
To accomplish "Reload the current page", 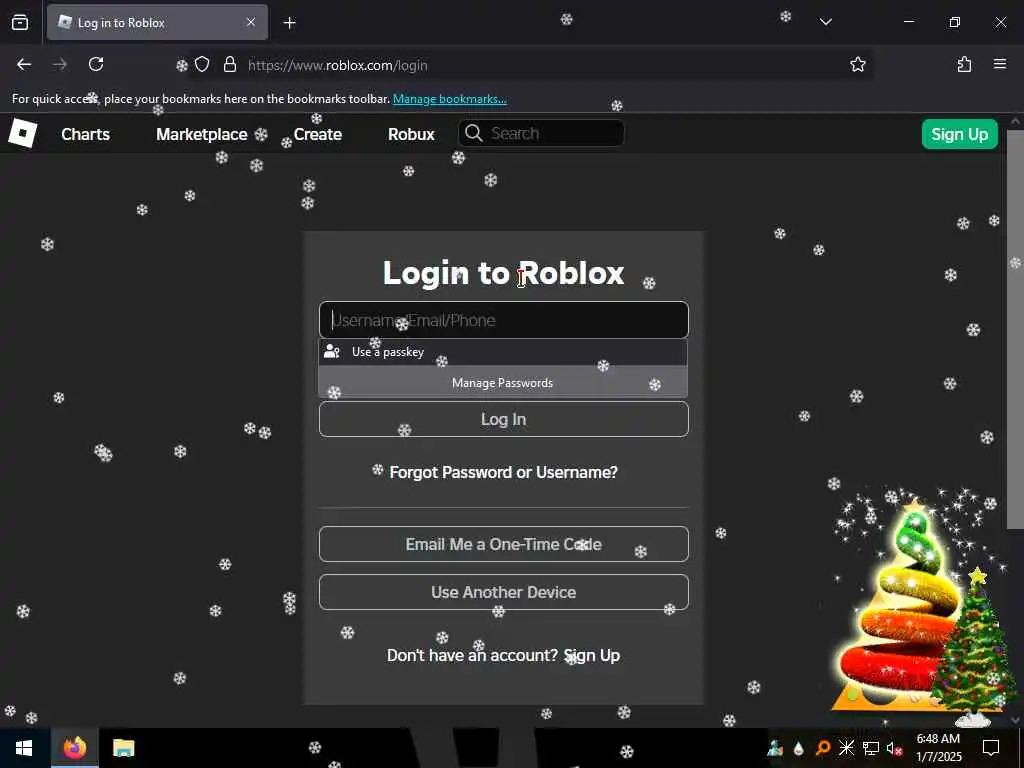I will (96, 64).
